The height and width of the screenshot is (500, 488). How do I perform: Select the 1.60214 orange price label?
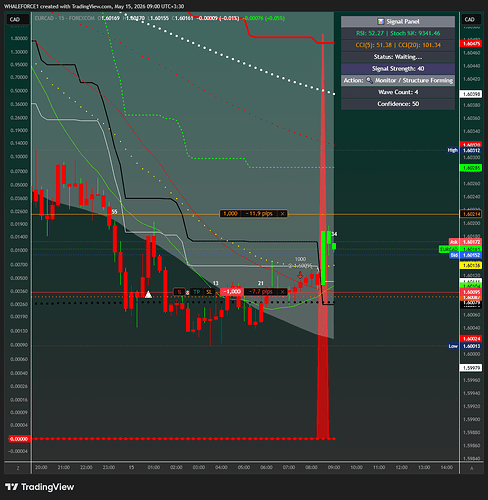[470, 214]
